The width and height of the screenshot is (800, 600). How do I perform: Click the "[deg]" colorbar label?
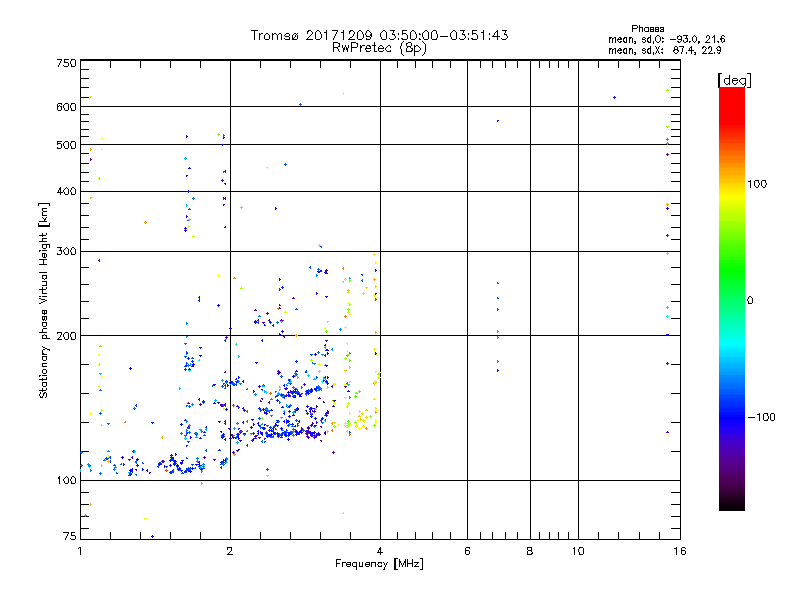pyautogui.click(x=734, y=80)
